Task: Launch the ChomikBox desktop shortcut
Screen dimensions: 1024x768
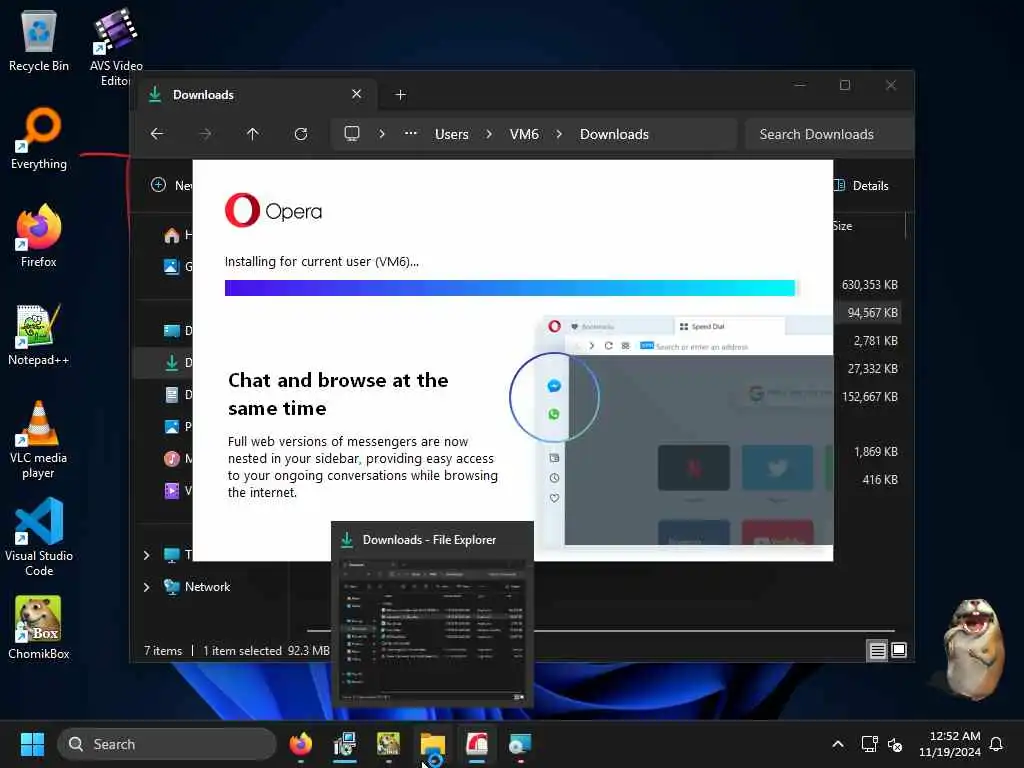Action: tap(39, 628)
